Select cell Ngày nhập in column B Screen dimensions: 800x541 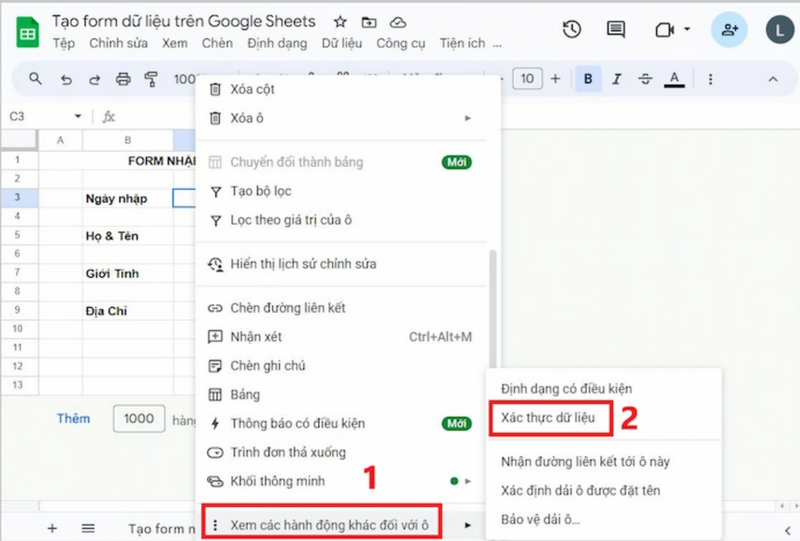[x=128, y=198]
